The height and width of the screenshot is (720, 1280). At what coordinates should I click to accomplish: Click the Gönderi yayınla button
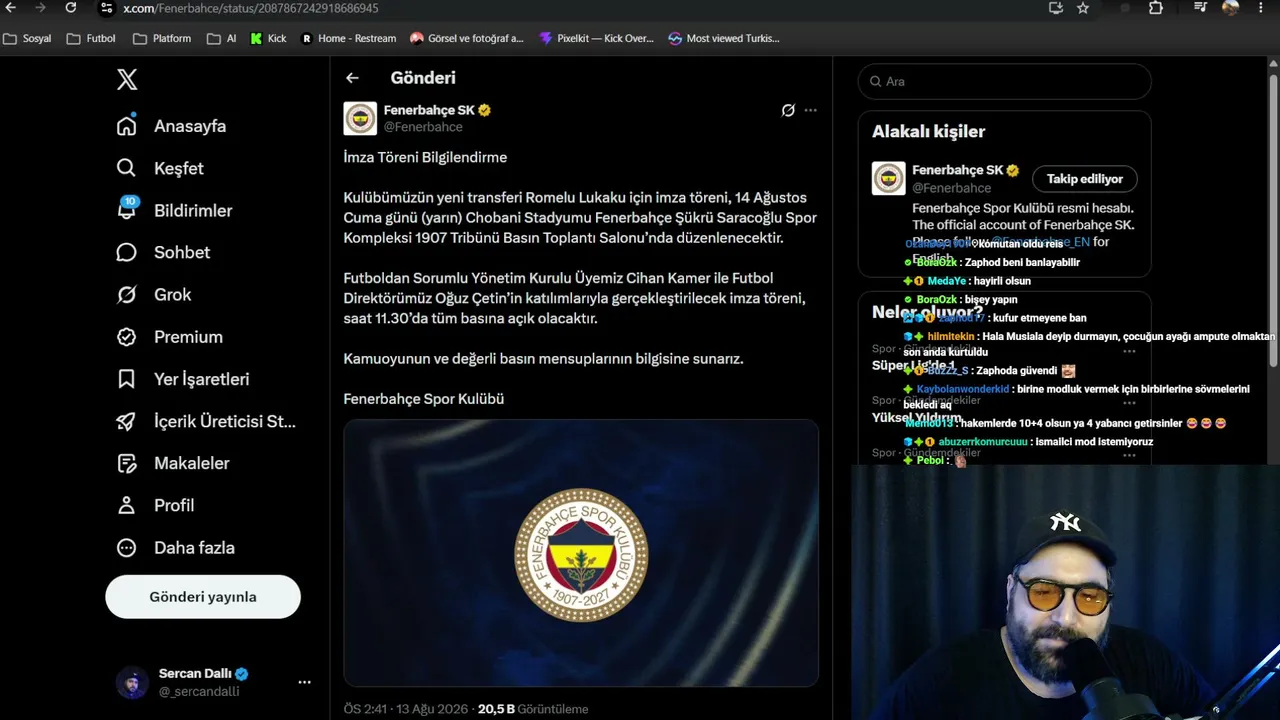(203, 597)
